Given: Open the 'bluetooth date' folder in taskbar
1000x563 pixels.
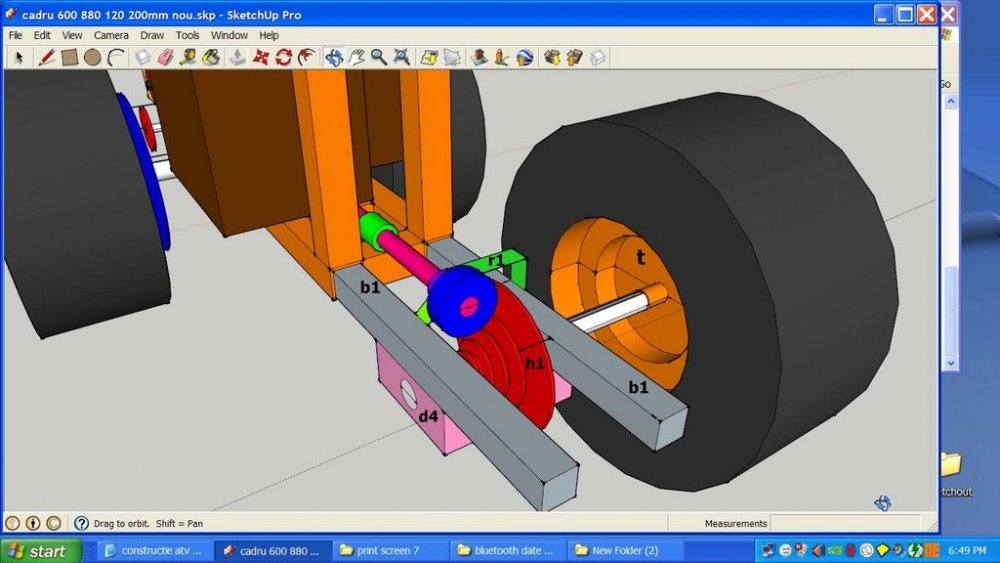Looking at the screenshot, I should (509, 550).
